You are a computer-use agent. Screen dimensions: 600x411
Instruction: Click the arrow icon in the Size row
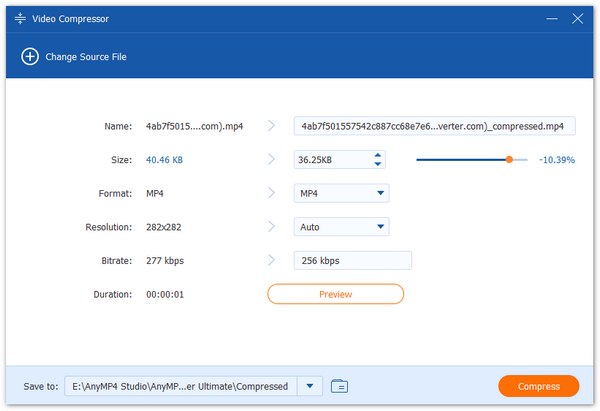tap(271, 159)
